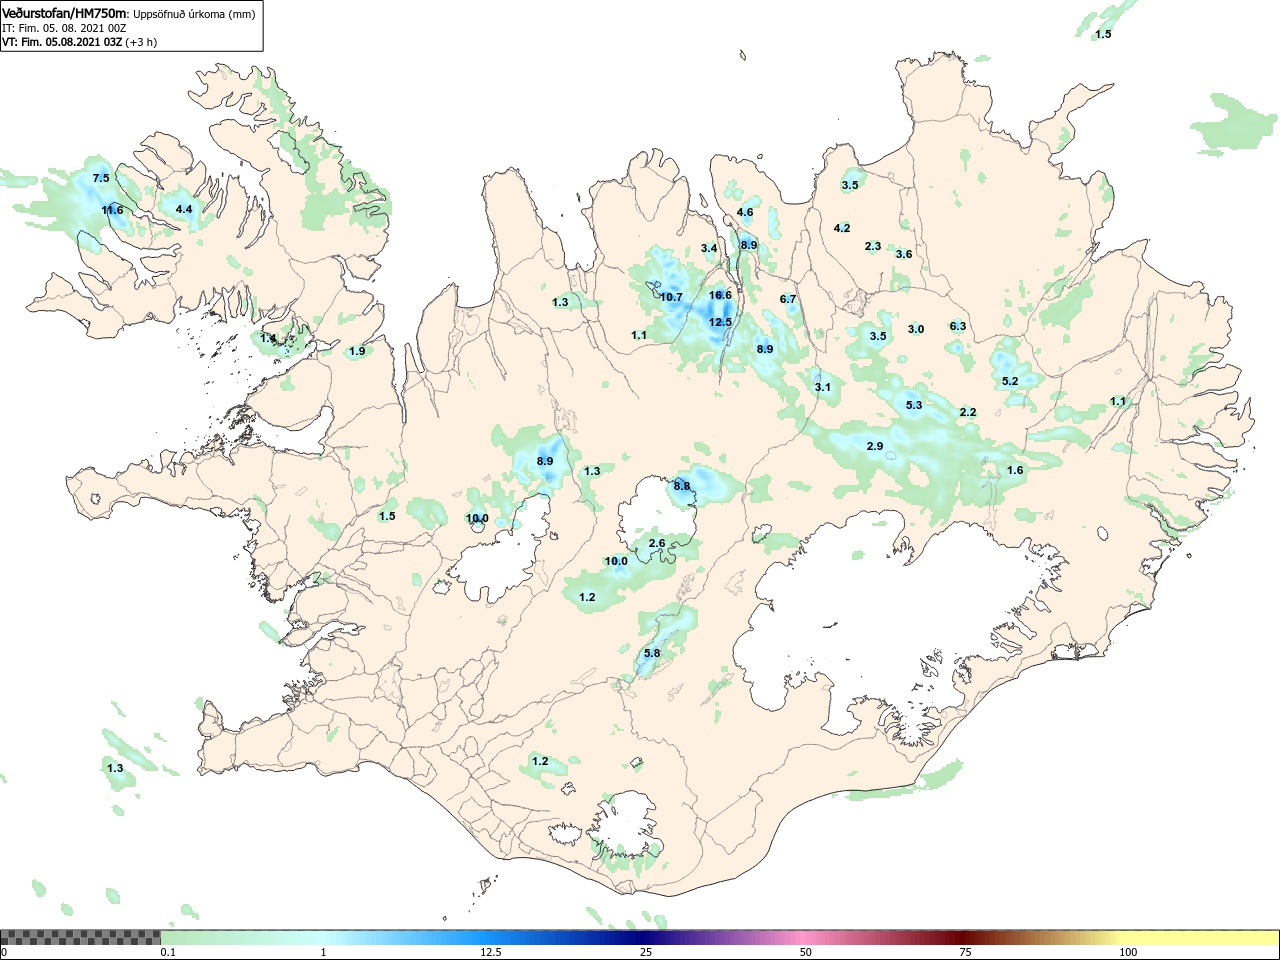Select the 2.6 precipitation value
The width and height of the screenshot is (1280, 960).
(657, 543)
